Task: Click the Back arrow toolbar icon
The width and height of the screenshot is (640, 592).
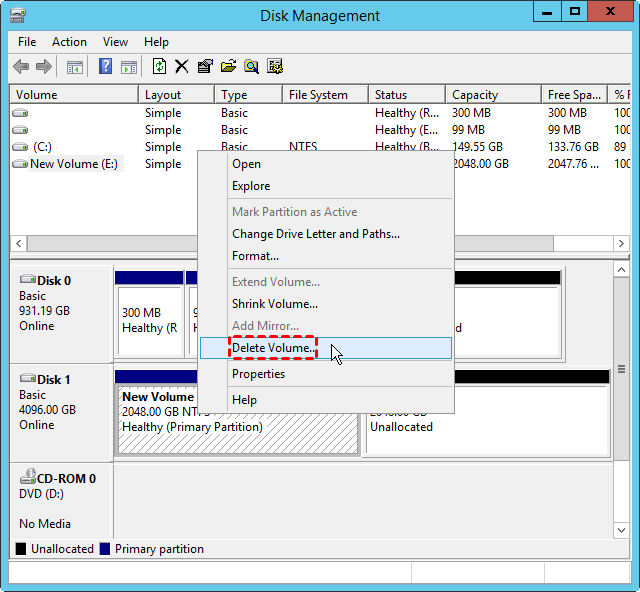Action: pos(21,66)
